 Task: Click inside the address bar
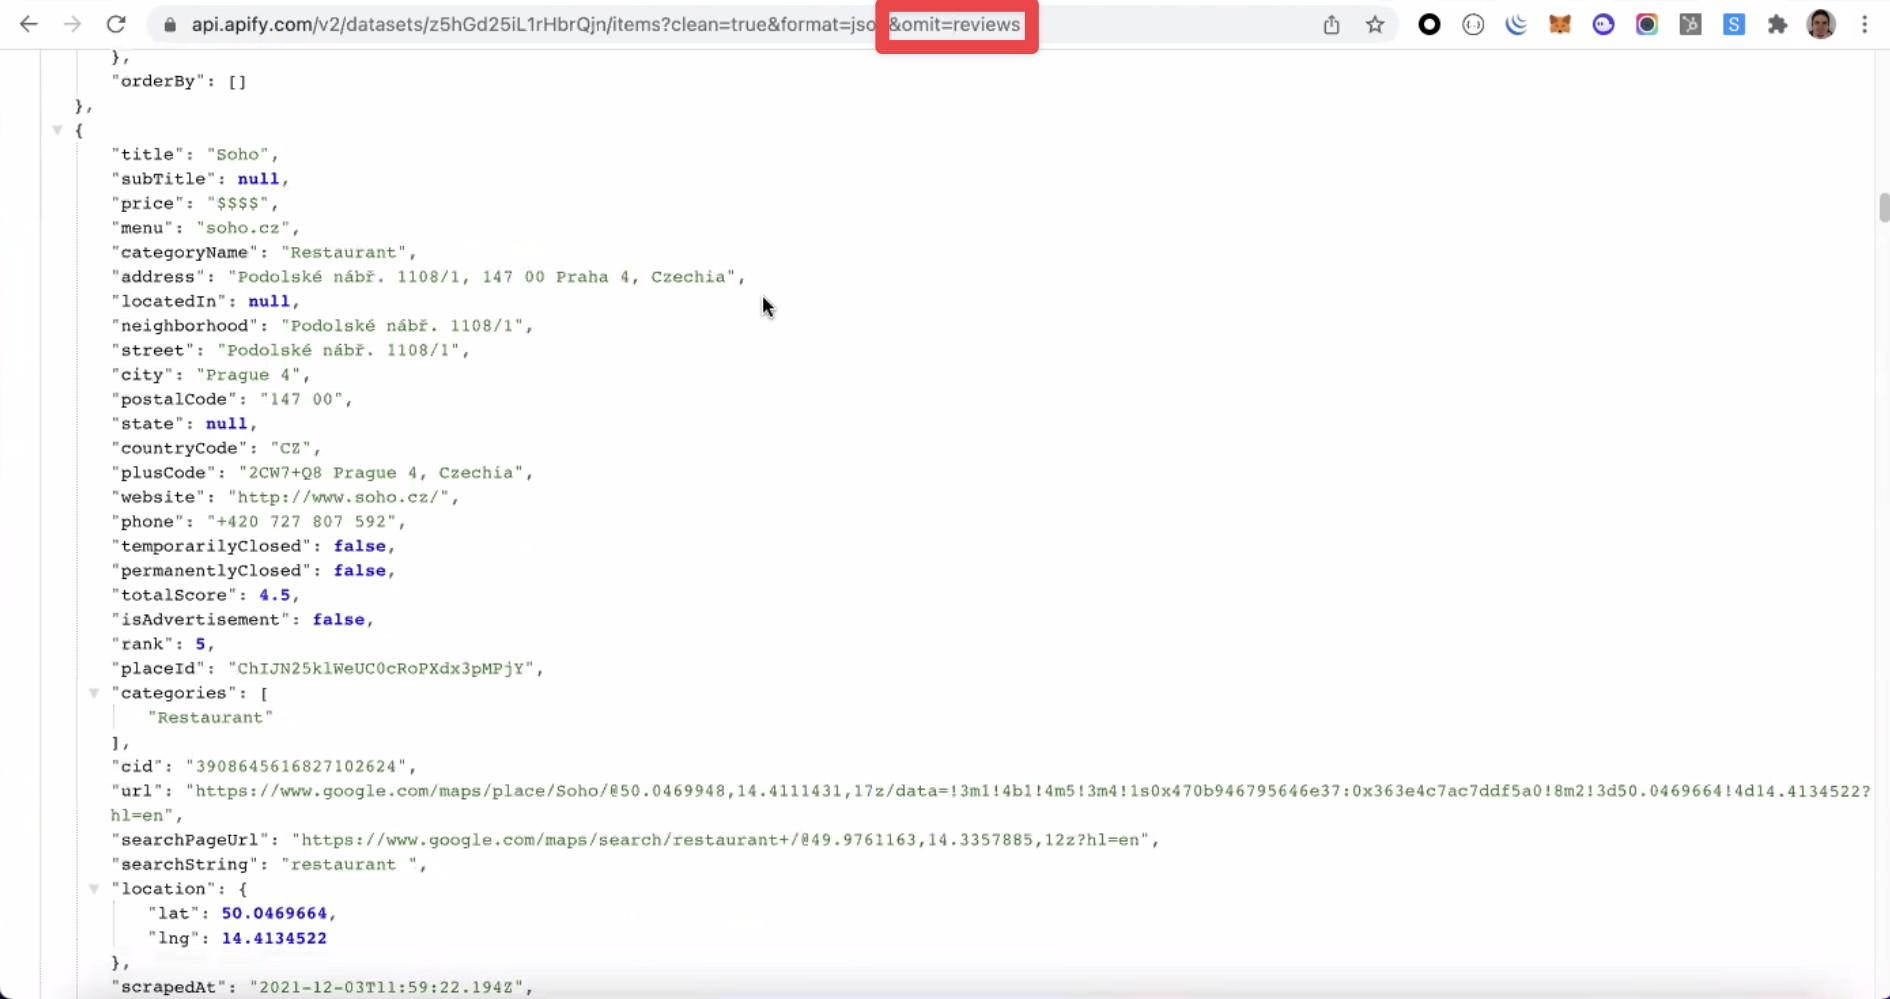click(x=600, y=24)
